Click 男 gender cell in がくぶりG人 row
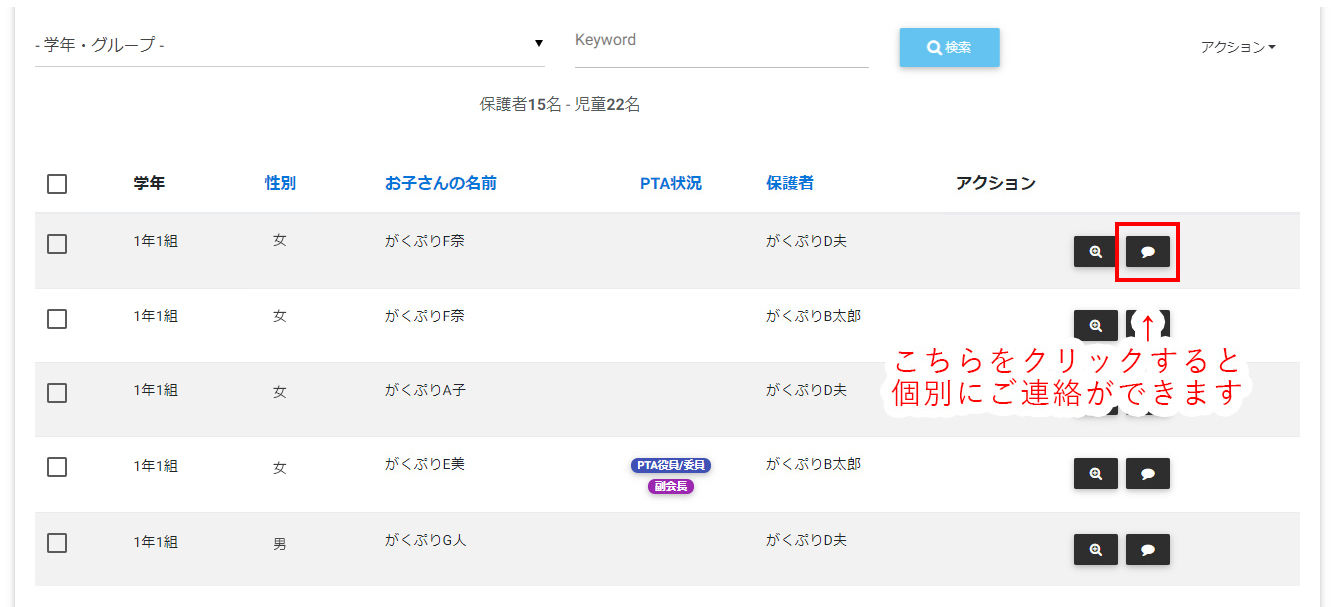 (280, 545)
